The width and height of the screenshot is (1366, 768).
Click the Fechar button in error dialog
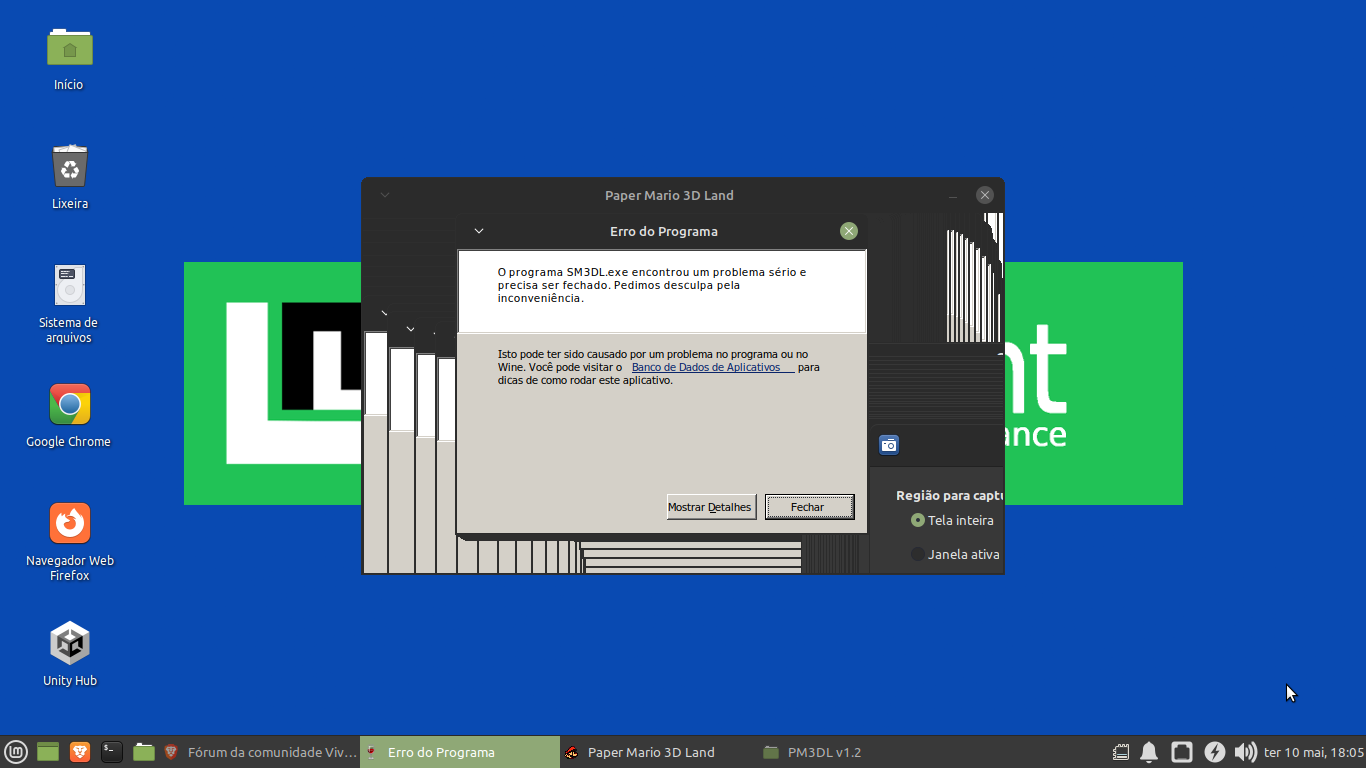[809, 507]
